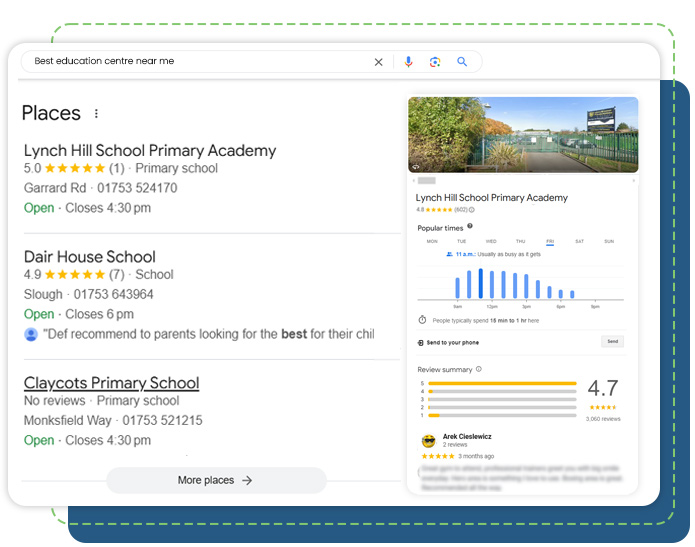This screenshot has width=695, height=547.
Task: Click the 4.8 rating info icon in side panel
Action: tap(472, 210)
